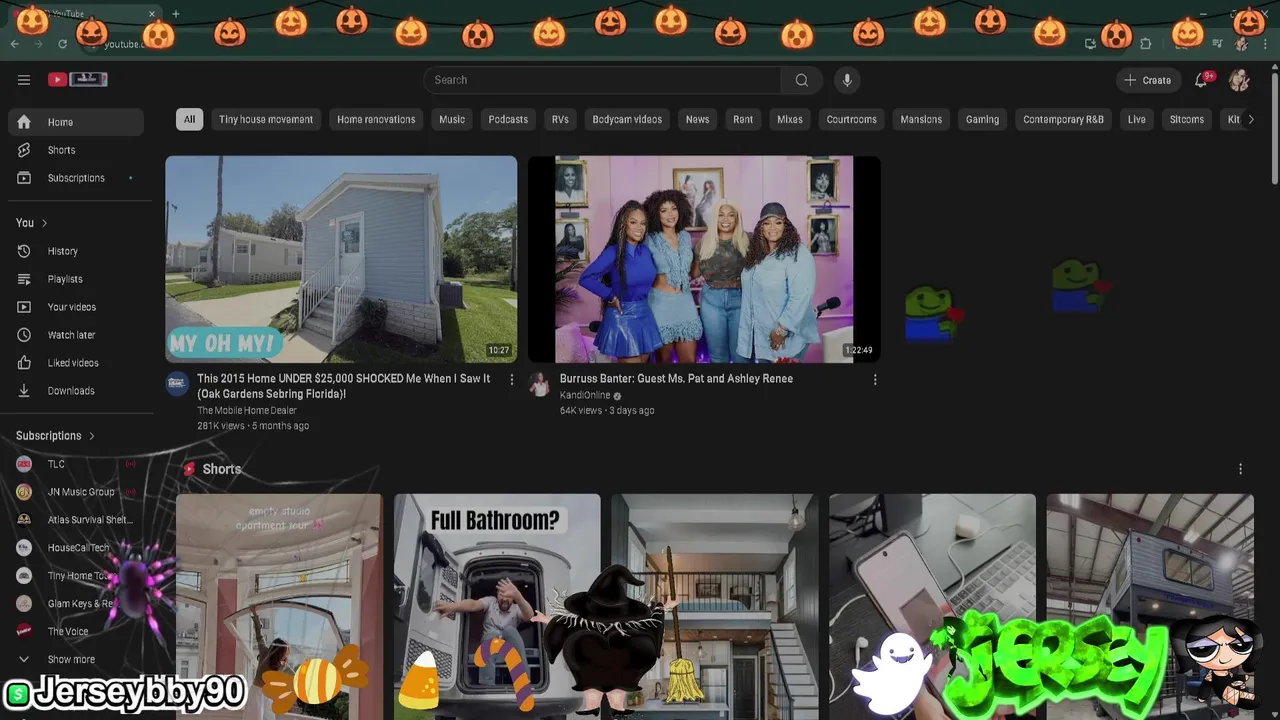This screenshot has width=1280, height=720.
Task: Open The Voice channel subscription
Action: pos(76,631)
